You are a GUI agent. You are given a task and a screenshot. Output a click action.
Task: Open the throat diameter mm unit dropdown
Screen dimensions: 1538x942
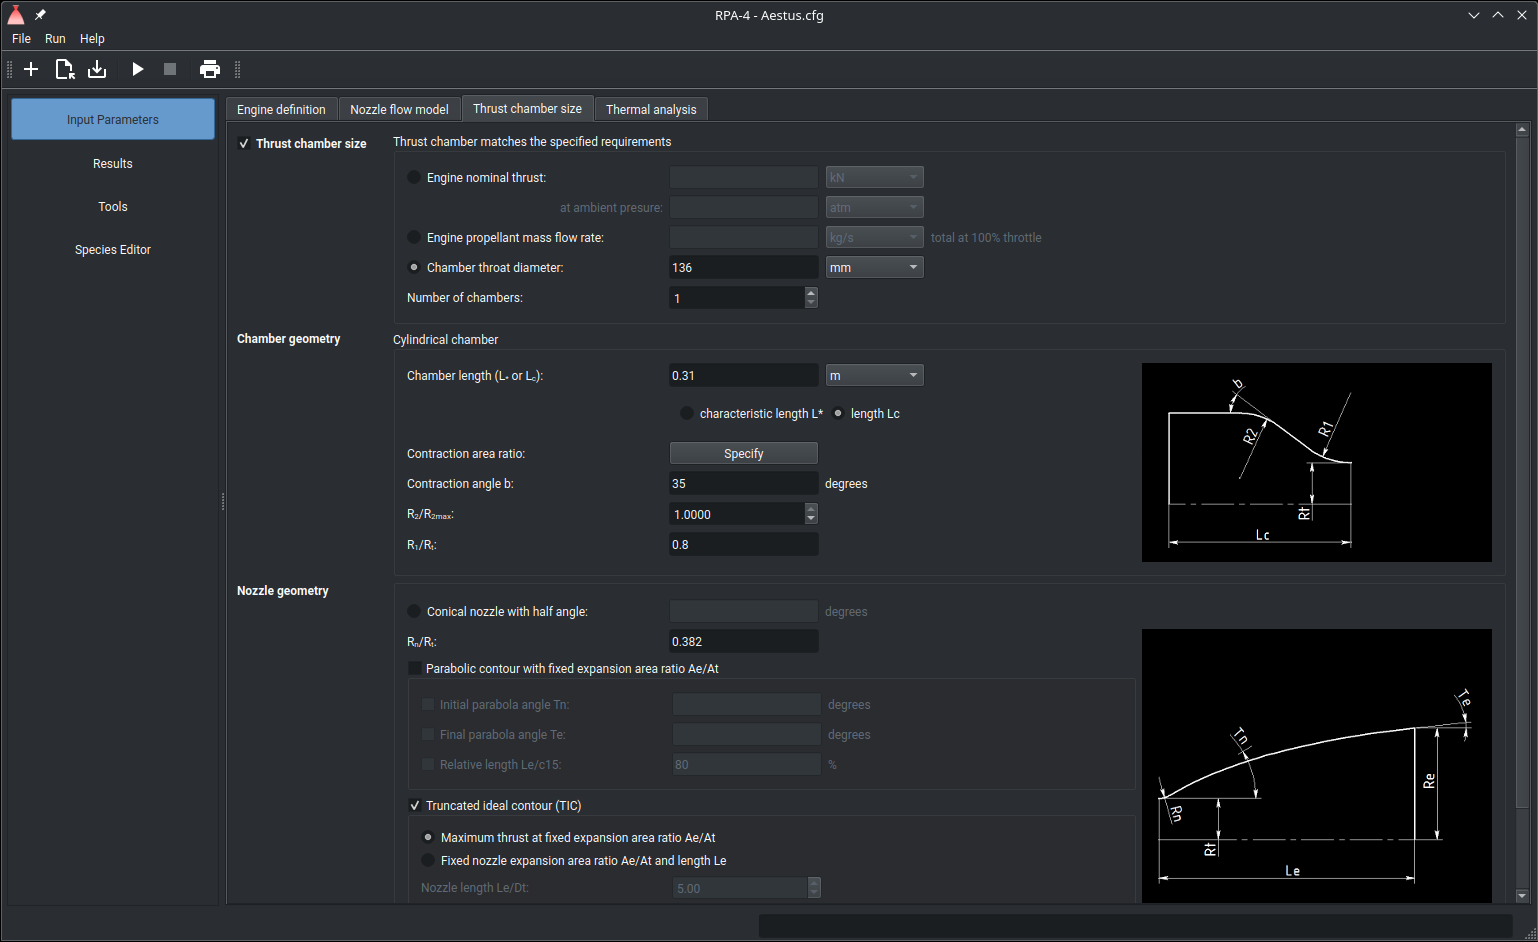(874, 268)
